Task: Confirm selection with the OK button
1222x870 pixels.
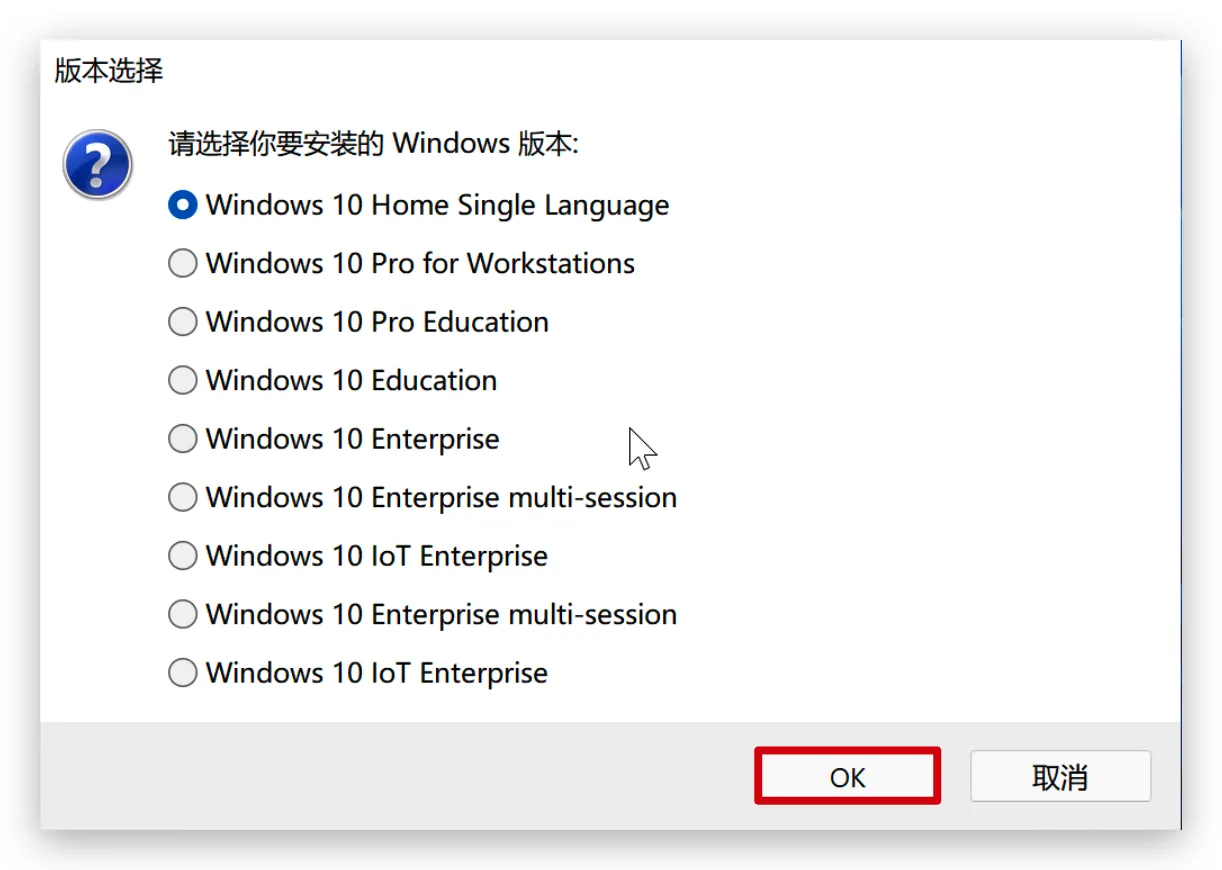Action: pyautogui.click(x=847, y=776)
